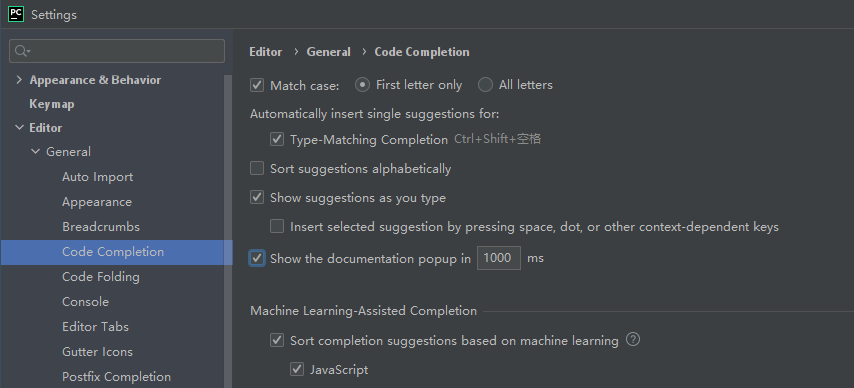This screenshot has width=854, height=388.
Task: Uncheck the JavaScript ML completion box
Action: 297,369
